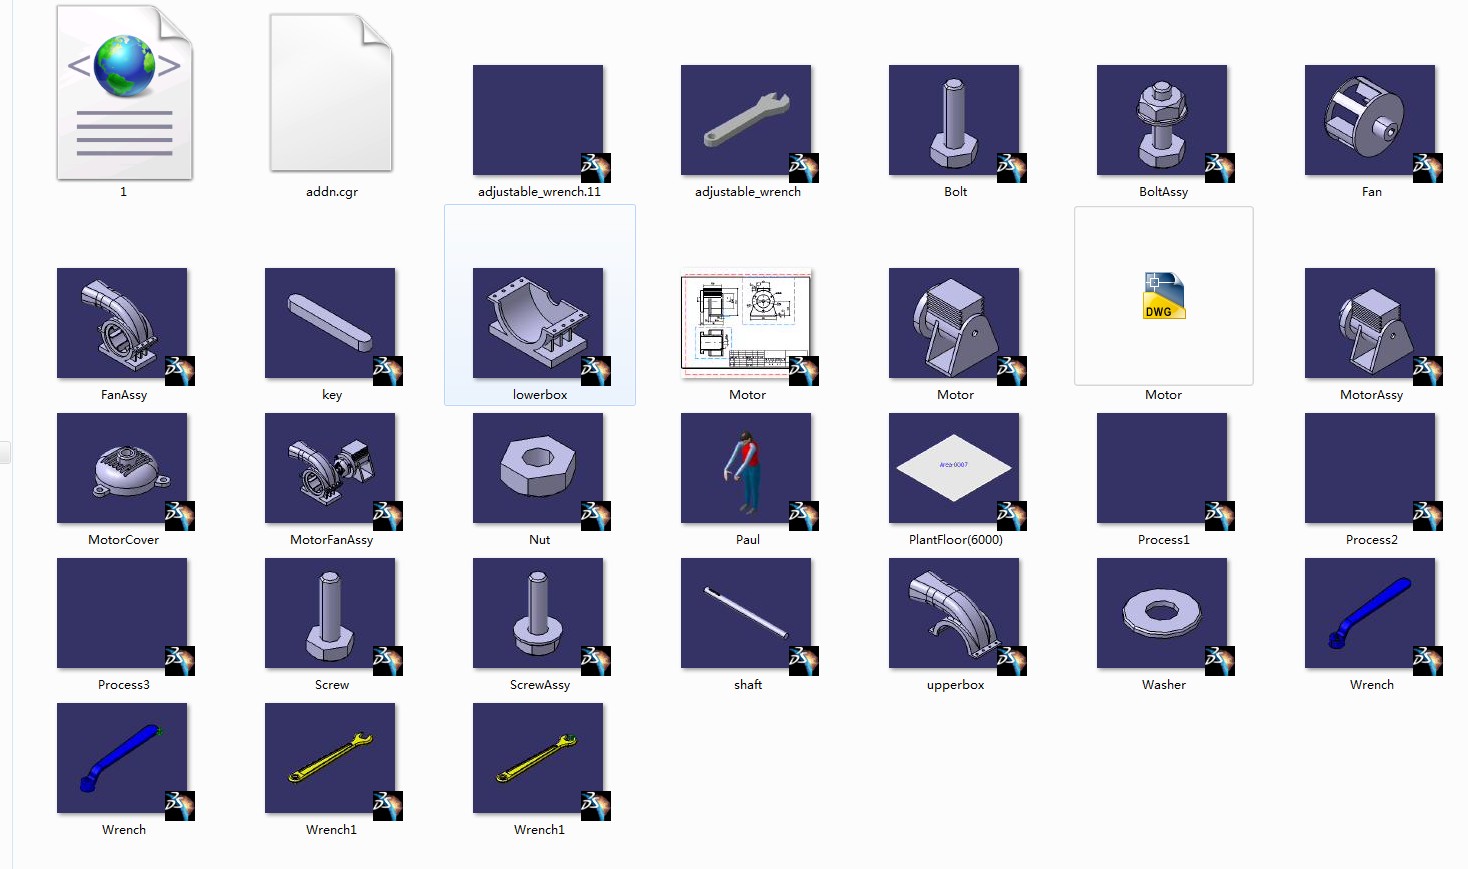Select the key part file
Viewport: 1468px width, 869px height.
[330, 323]
